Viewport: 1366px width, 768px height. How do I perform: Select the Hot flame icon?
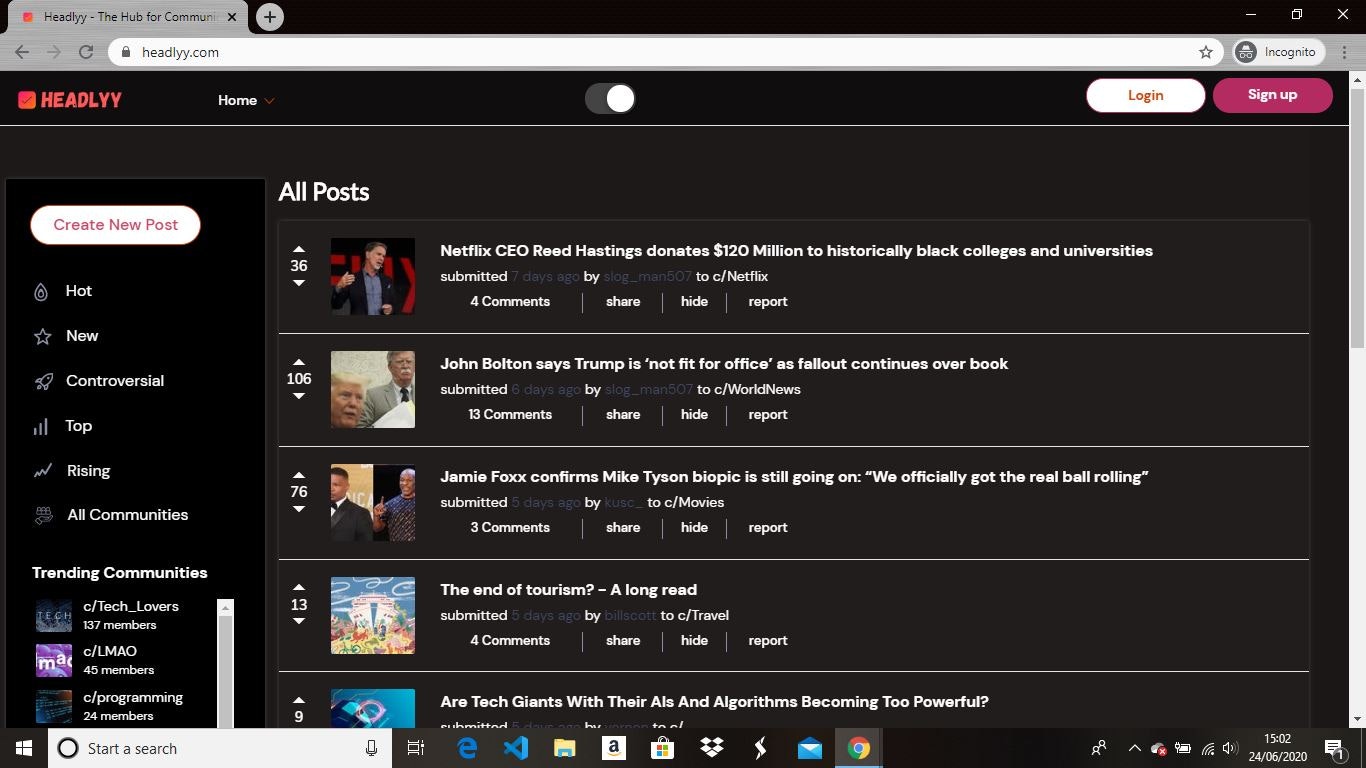41,292
